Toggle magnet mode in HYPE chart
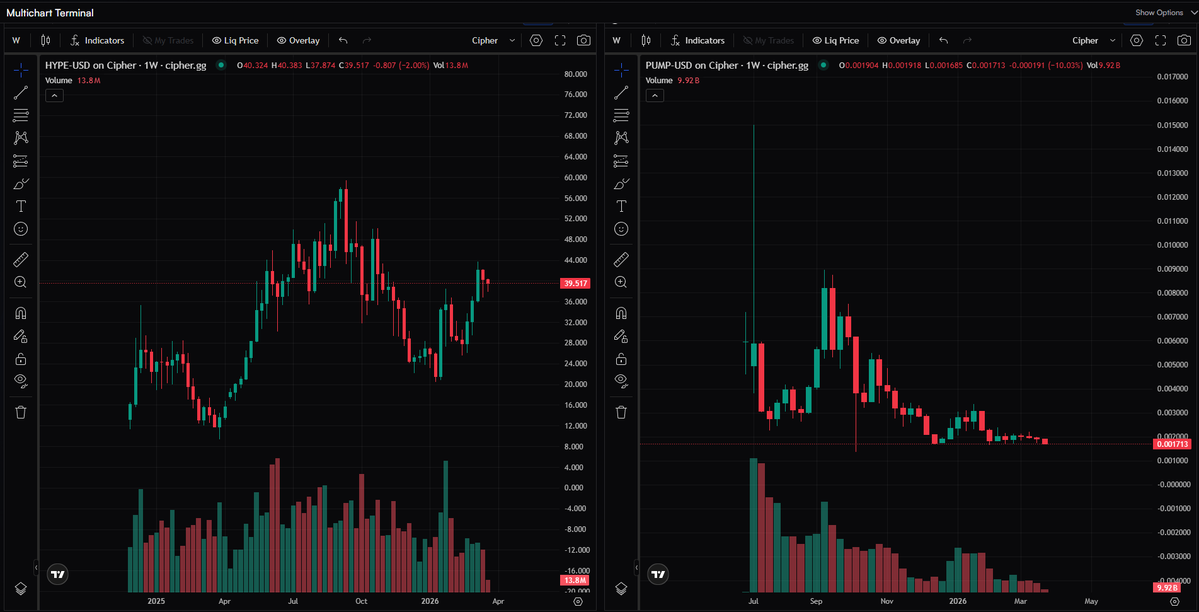 [x=21, y=314]
